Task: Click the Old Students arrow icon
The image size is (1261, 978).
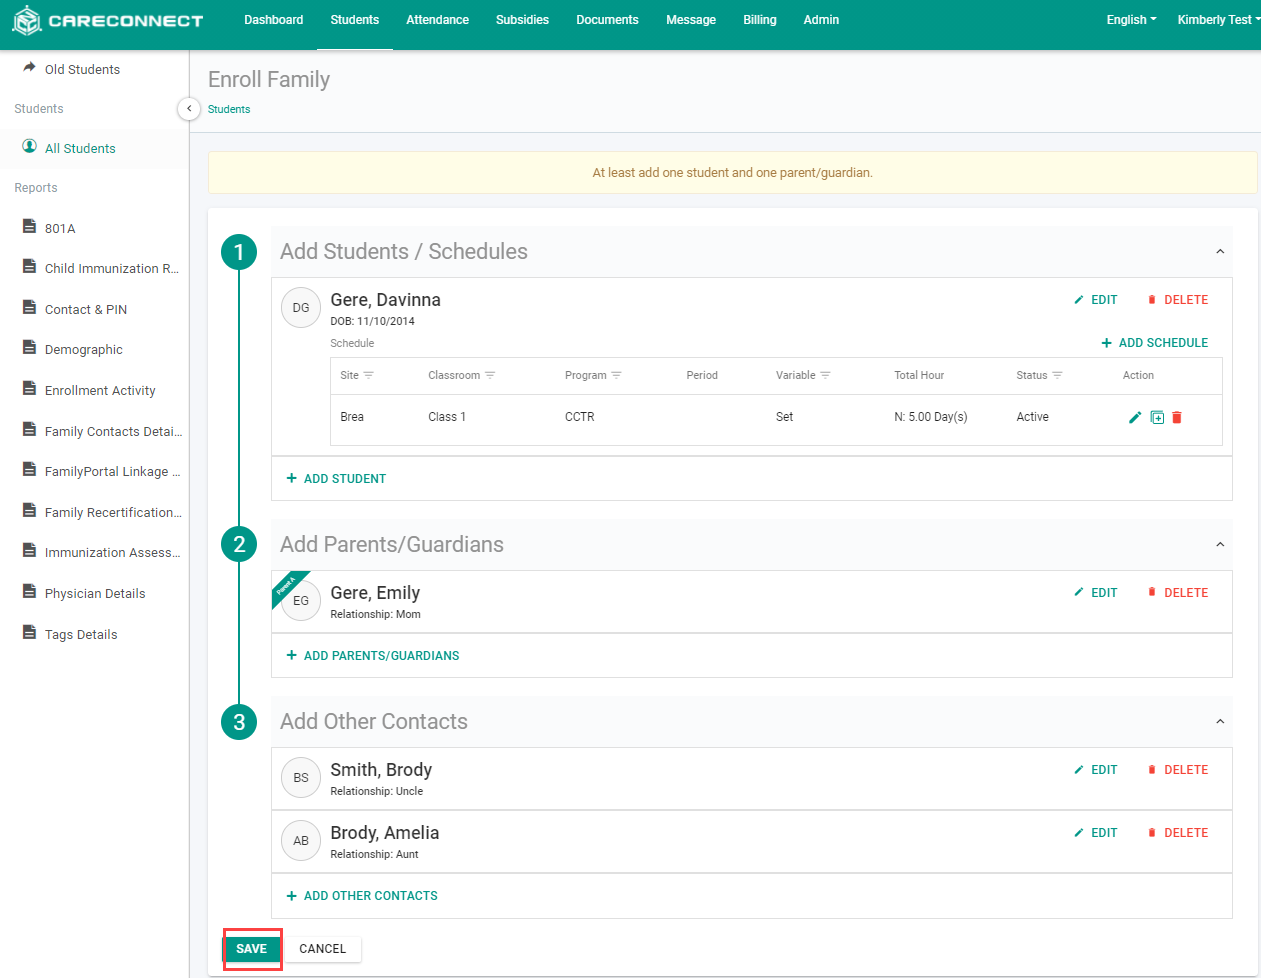Action: click(30, 68)
